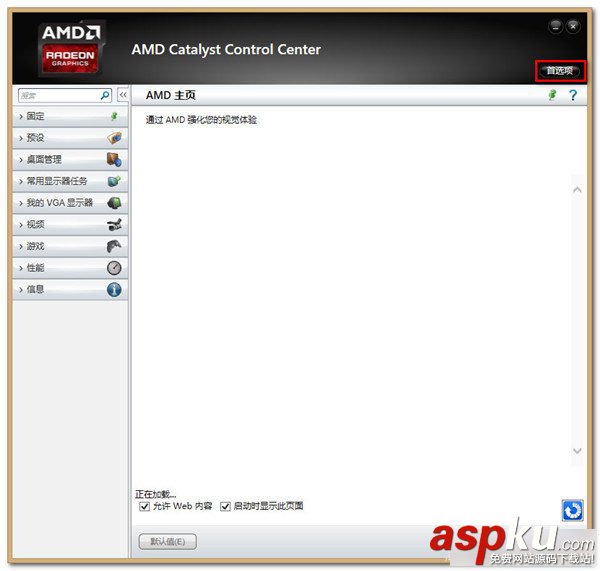Image resolution: width=600 pixels, height=571 pixels.
Task: Open the 桌面管理 menu item
Action: (70, 160)
